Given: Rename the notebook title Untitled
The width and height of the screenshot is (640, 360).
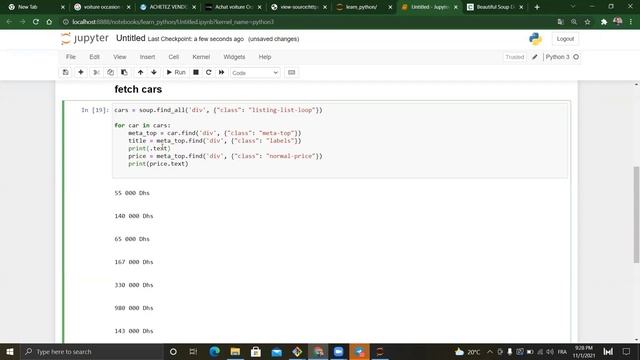Looking at the screenshot, I should pos(131,38).
